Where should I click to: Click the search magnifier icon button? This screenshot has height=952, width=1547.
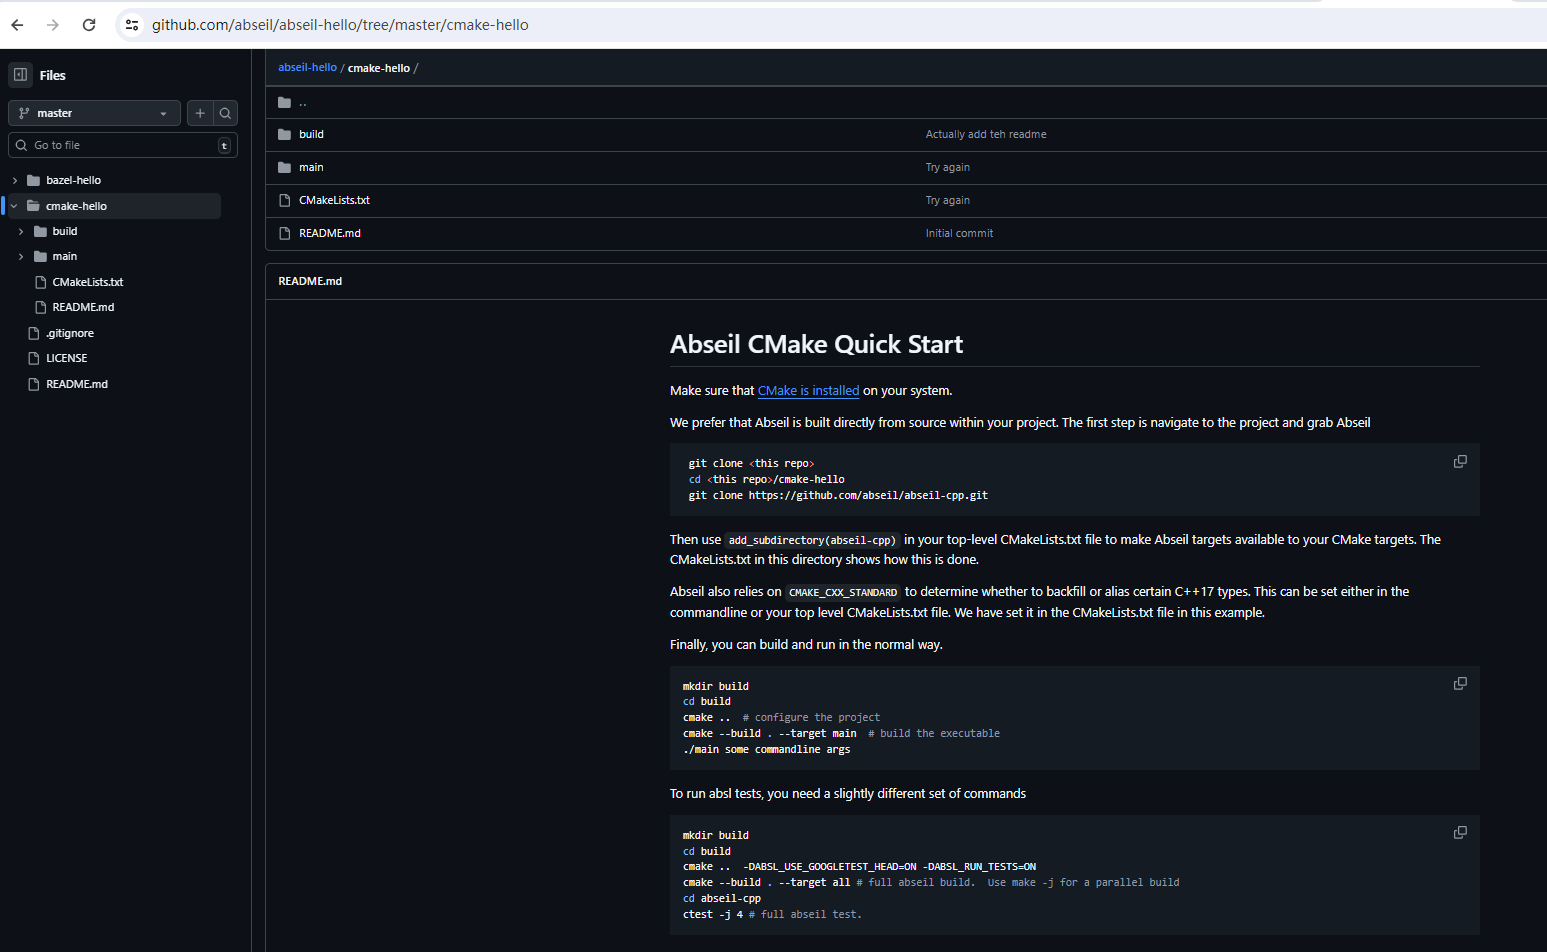225,113
